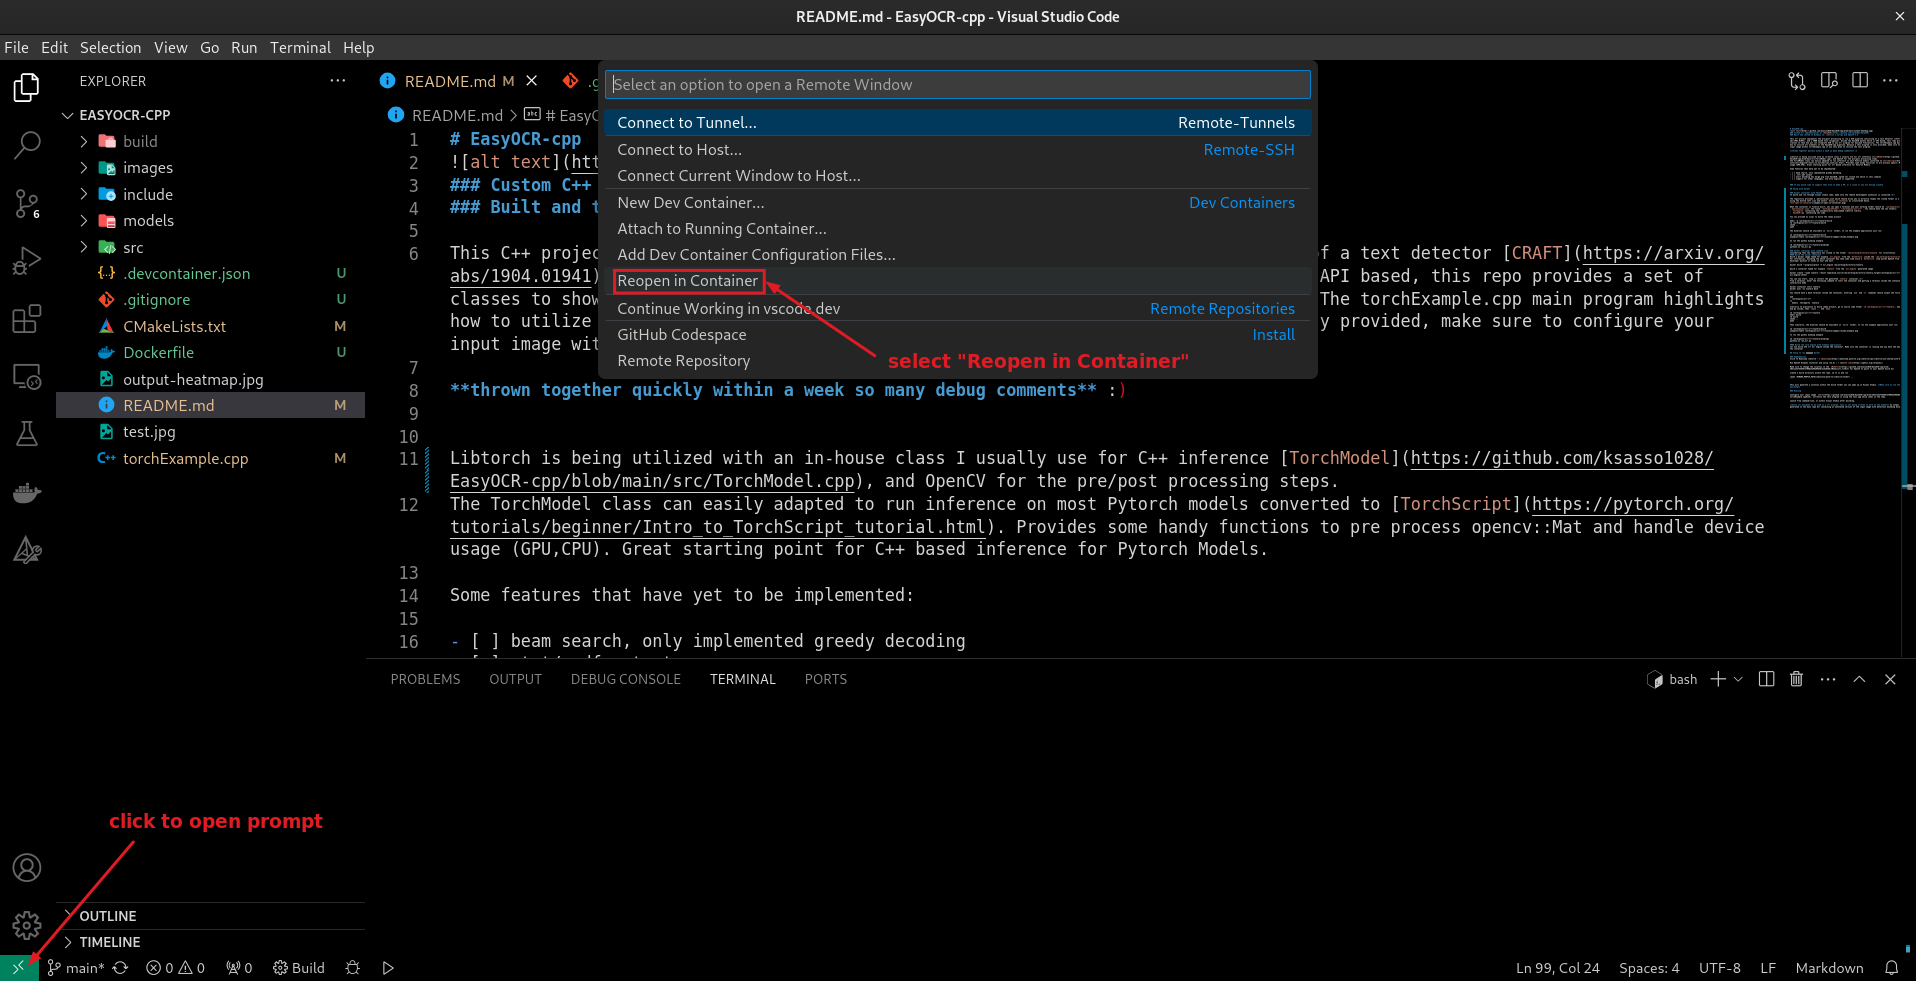Image resolution: width=1916 pixels, height=981 pixels.
Task: Select Connect to Tunnel option
Action: pos(958,123)
